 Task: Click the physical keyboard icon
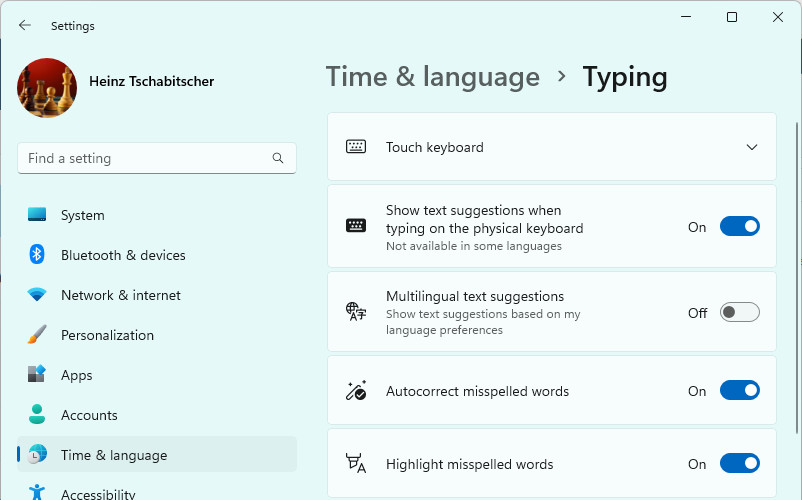356,225
